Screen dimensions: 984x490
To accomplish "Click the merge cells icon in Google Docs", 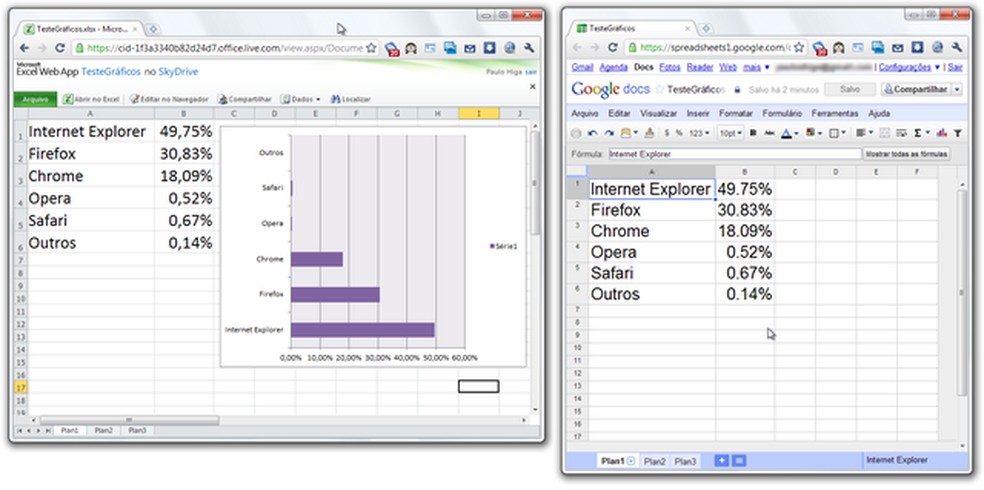I will tap(885, 133).
